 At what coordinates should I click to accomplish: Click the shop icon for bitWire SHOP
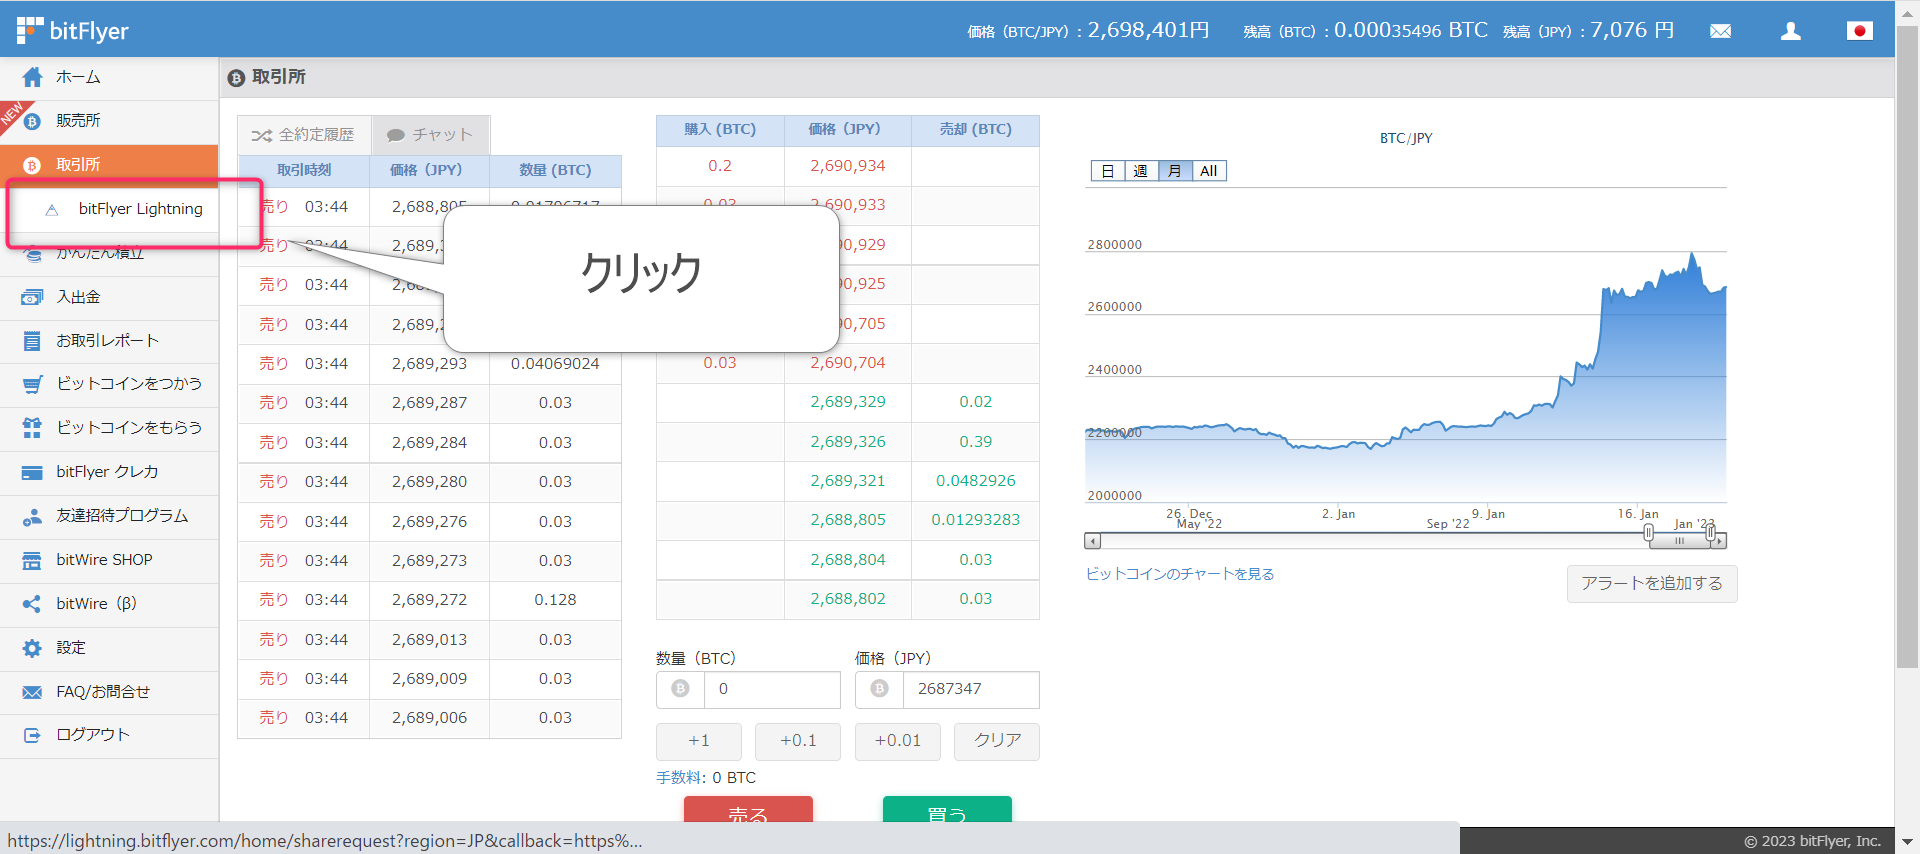coord(32,560)
